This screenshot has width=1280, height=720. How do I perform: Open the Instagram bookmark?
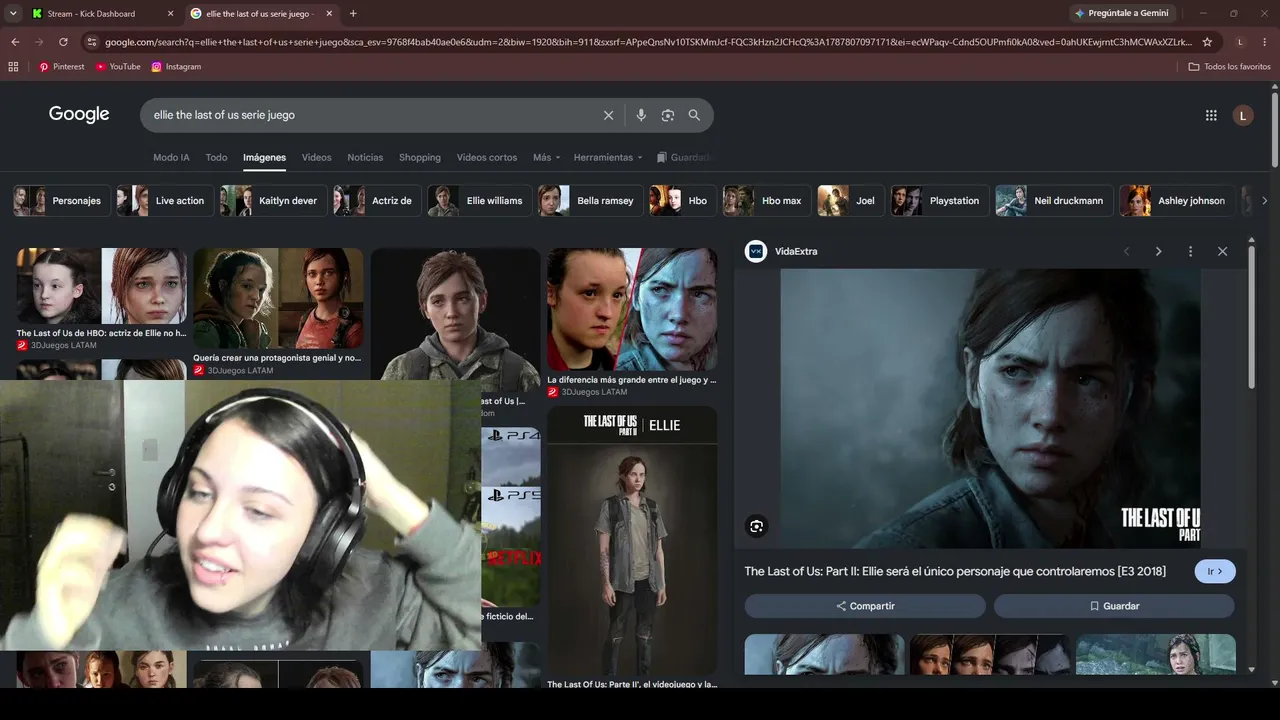(176, 67)
